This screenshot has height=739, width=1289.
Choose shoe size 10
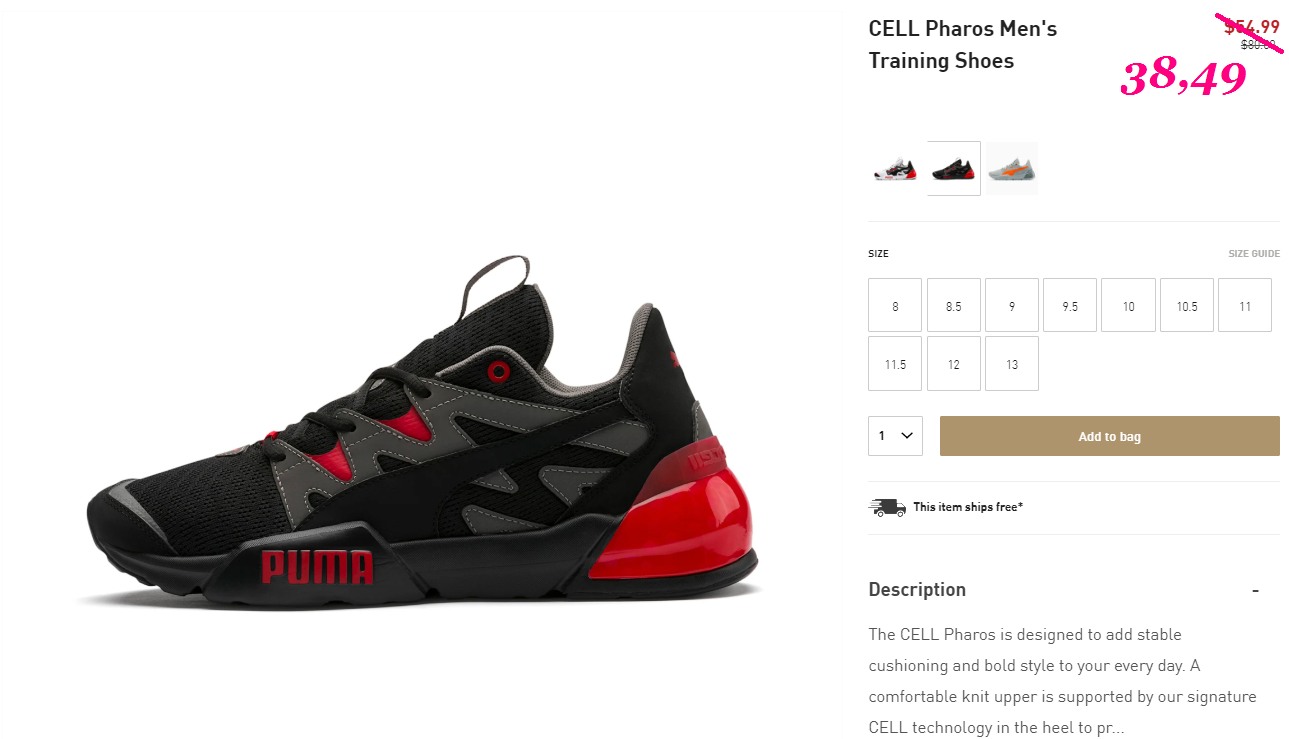[x=1129, y=305]
